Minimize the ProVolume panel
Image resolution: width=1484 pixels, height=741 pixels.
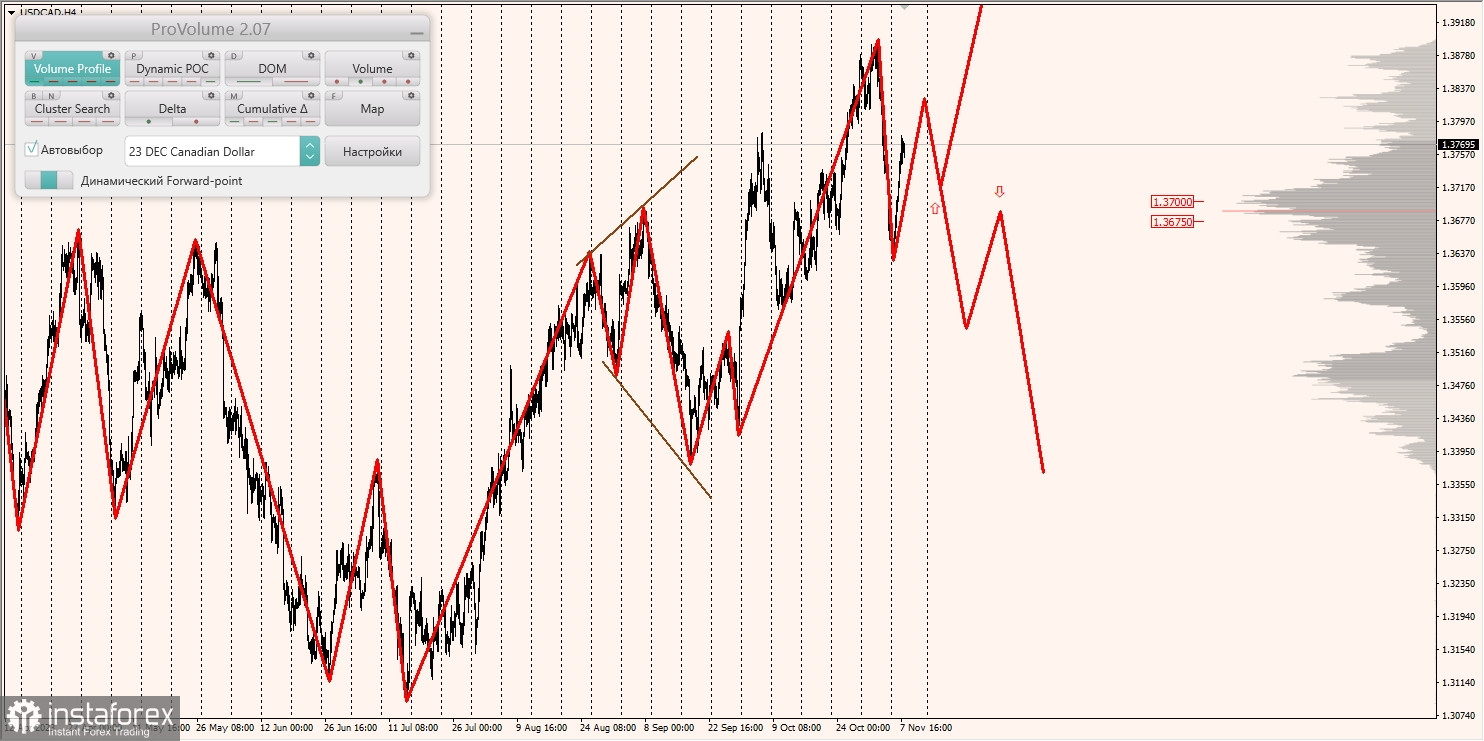417,33
